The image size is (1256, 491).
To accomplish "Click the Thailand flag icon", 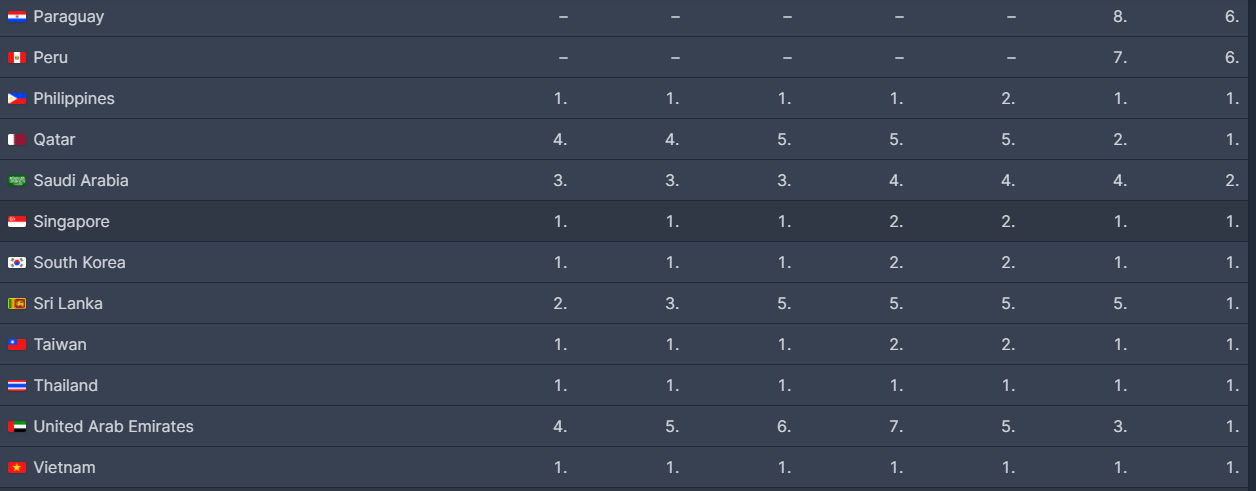I will (17, 386).
